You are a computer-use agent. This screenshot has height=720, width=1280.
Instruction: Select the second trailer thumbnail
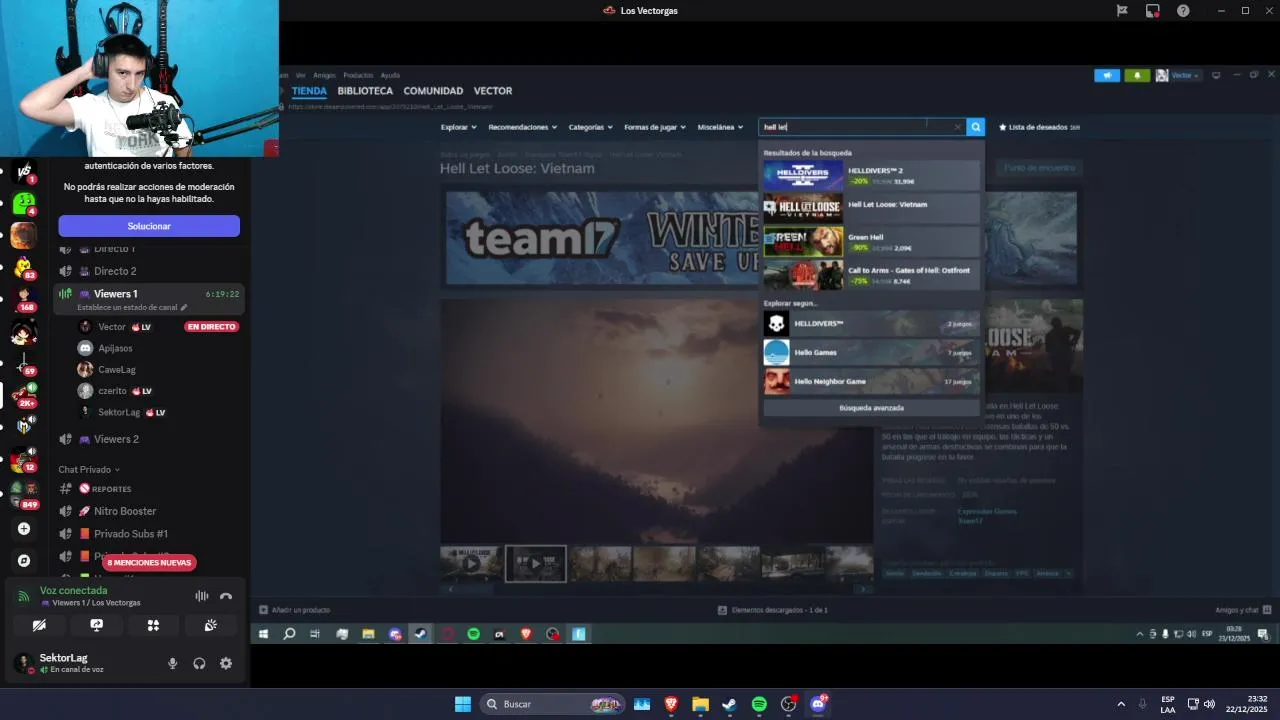point(535,563)
